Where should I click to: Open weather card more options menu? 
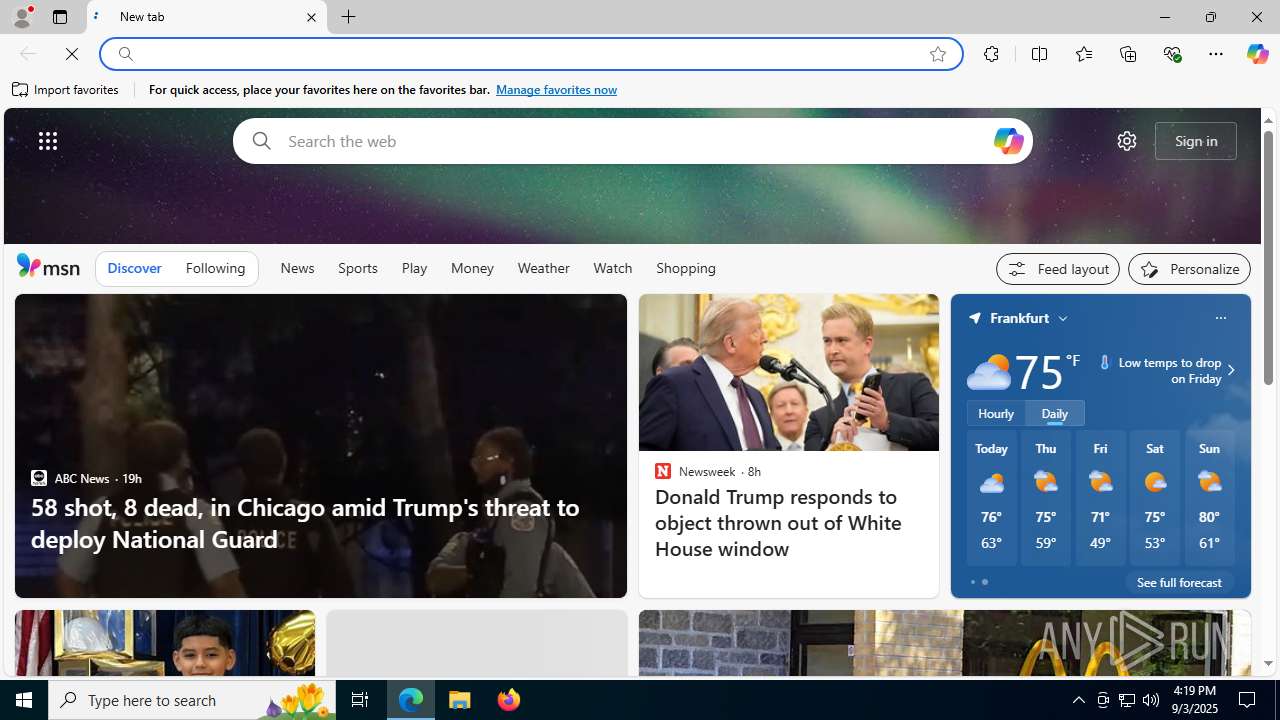(1220, 318)
